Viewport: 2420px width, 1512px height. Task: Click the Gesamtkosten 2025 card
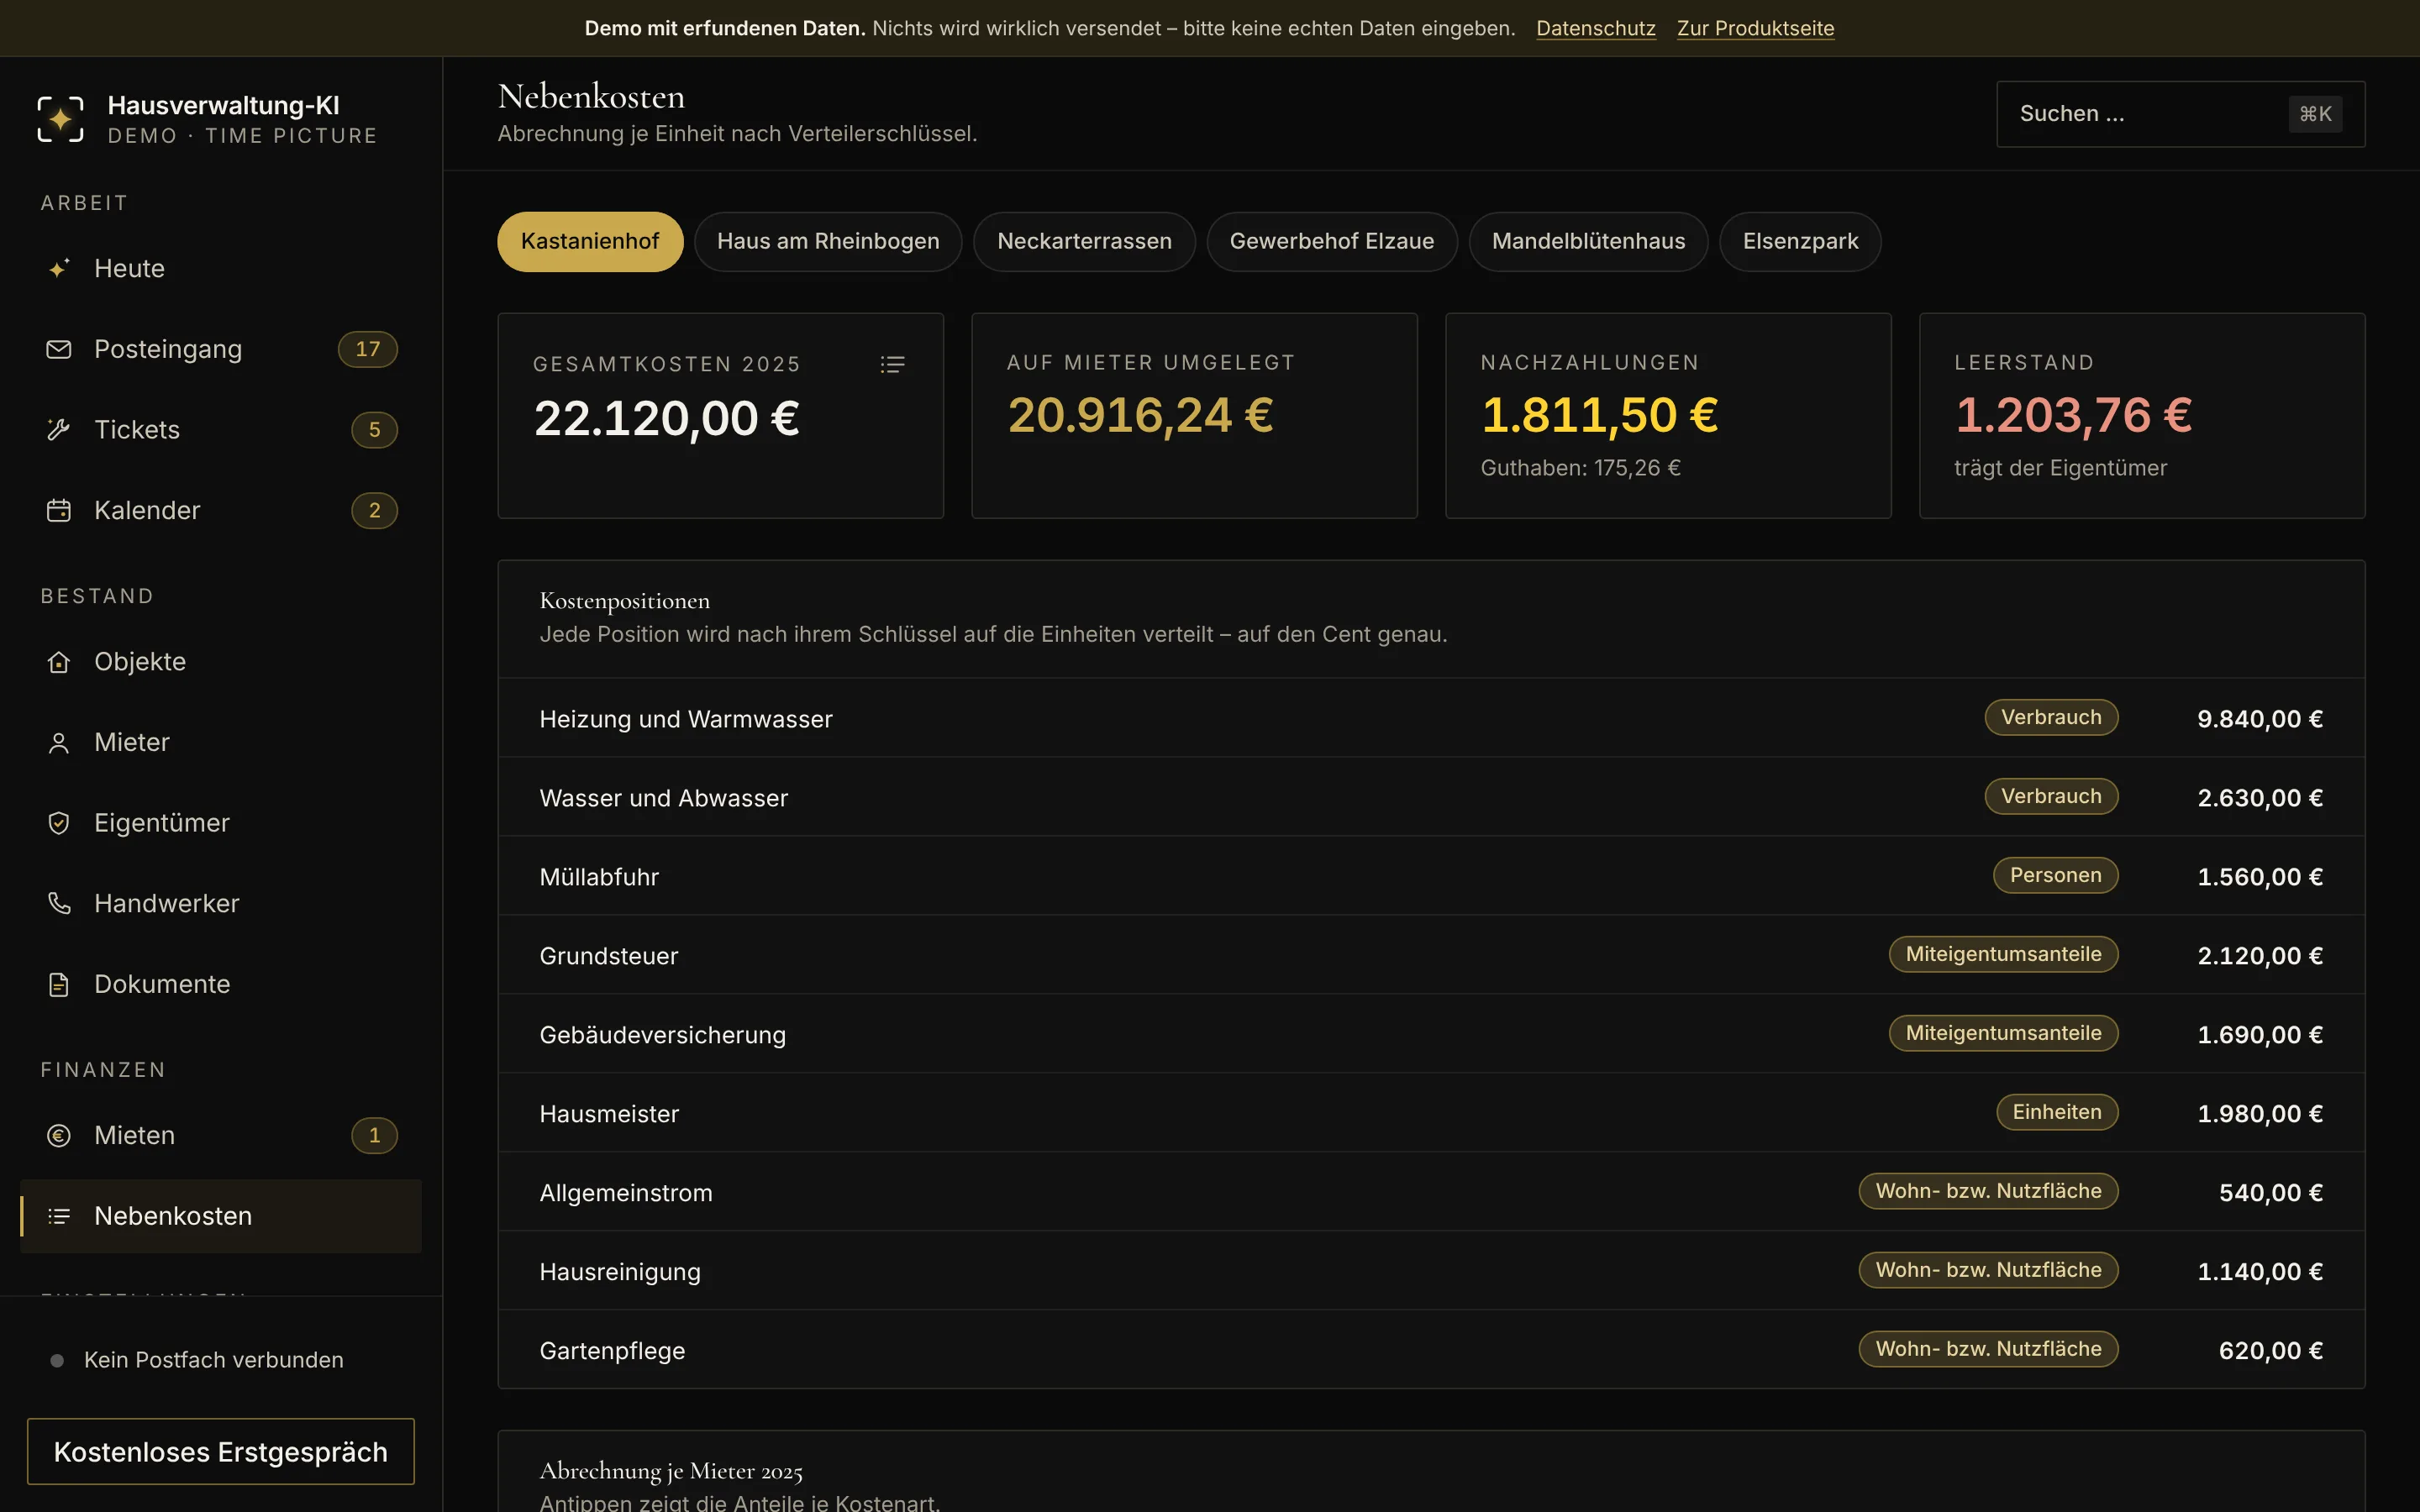click(x=720, y=416)
